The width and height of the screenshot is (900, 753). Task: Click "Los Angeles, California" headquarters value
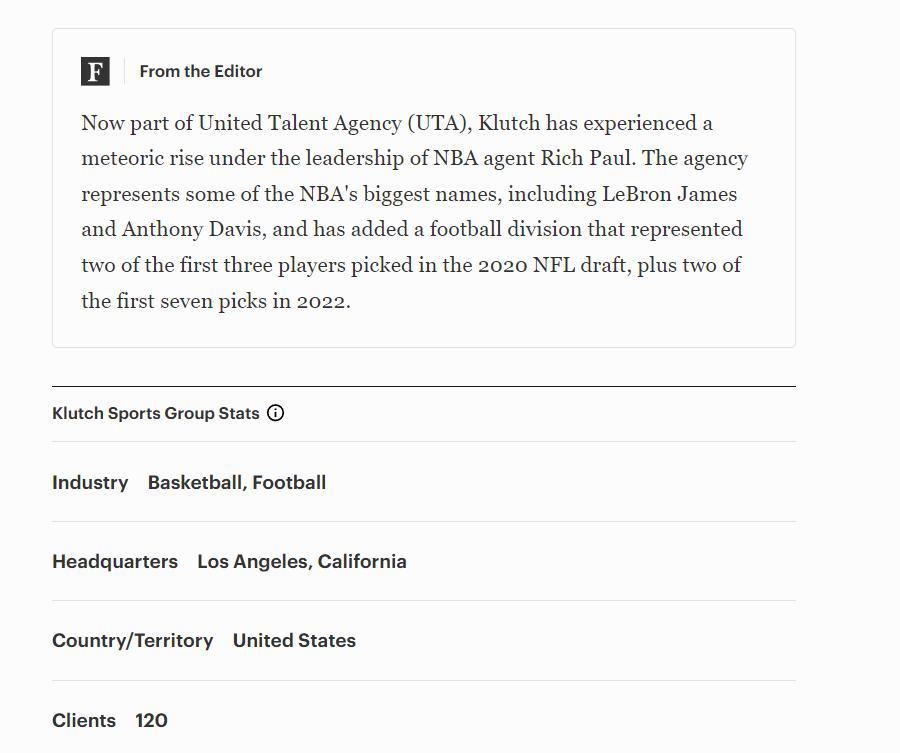(x=302, y=561)
